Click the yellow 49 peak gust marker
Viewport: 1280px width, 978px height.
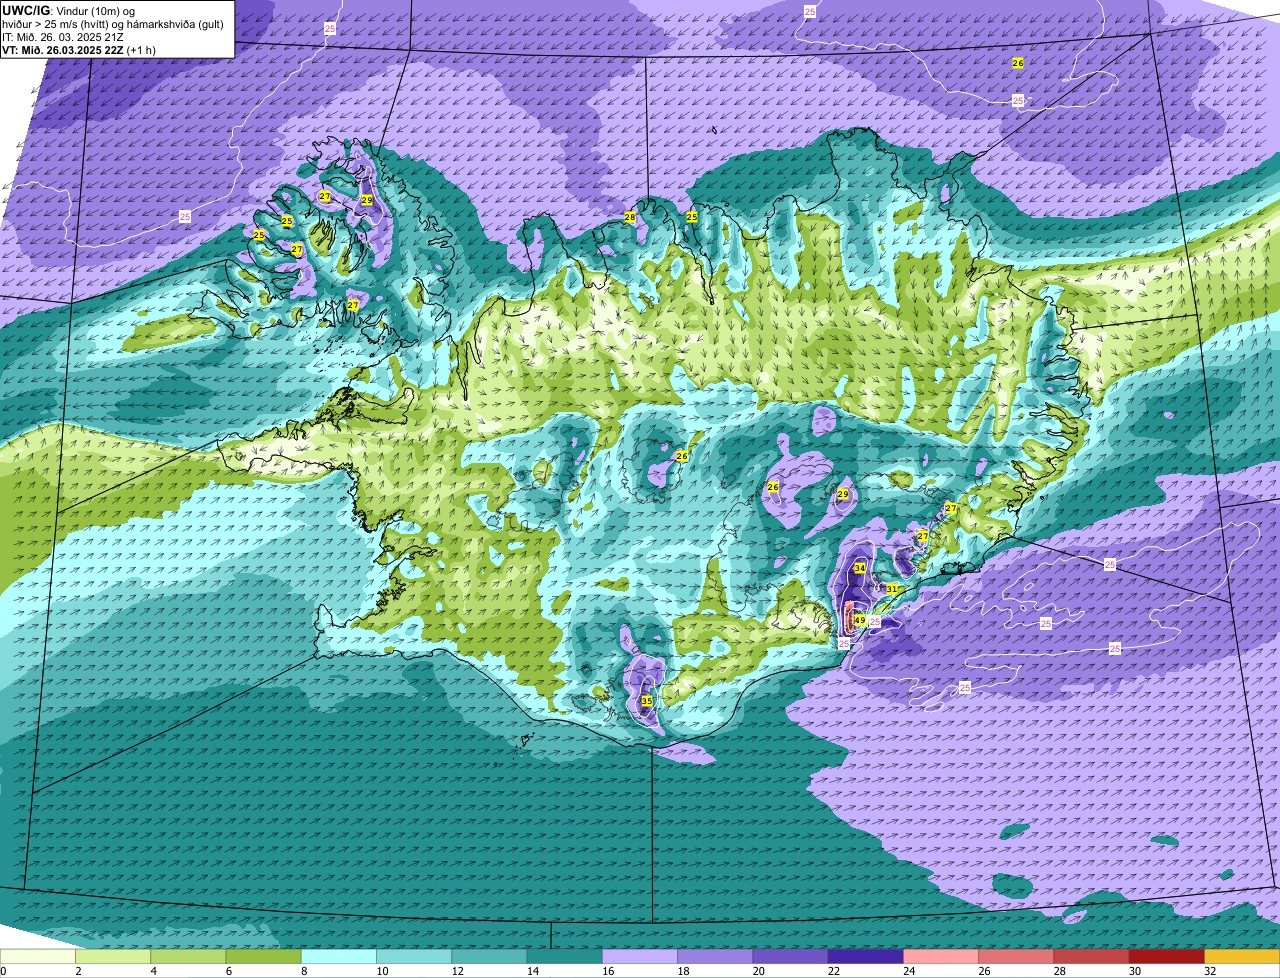860,620
